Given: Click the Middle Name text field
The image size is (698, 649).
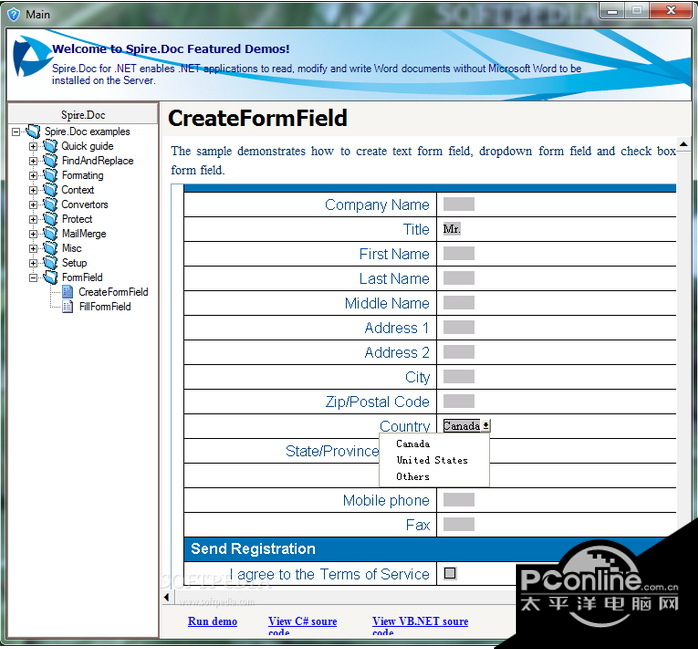Looking at the screenshot, I should 459,303.
